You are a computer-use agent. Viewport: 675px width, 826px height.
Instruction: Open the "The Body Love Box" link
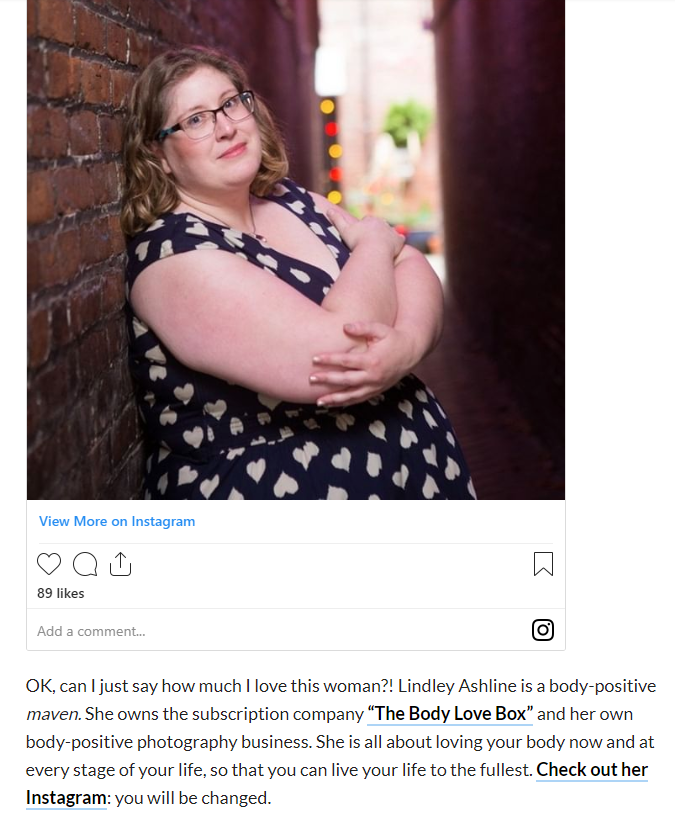pyautogui.click(x=450, y=714)
